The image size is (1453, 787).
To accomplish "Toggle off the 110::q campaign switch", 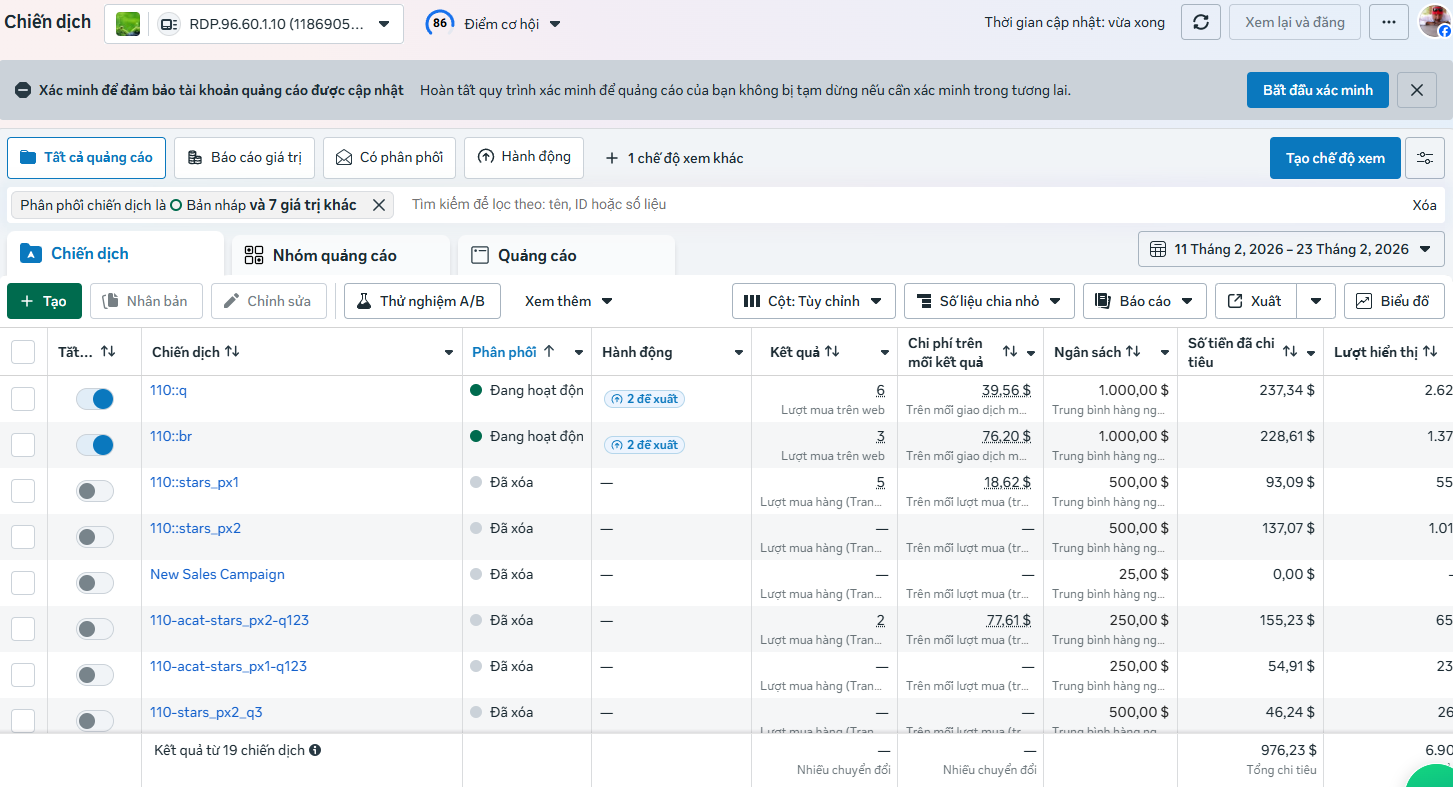I will point(95,399).
